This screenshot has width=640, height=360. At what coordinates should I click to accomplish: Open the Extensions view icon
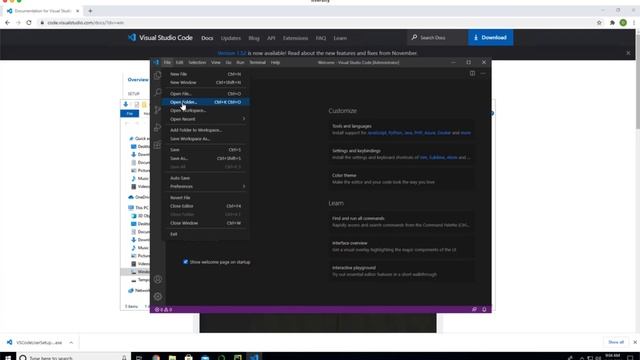pos(158,145)
